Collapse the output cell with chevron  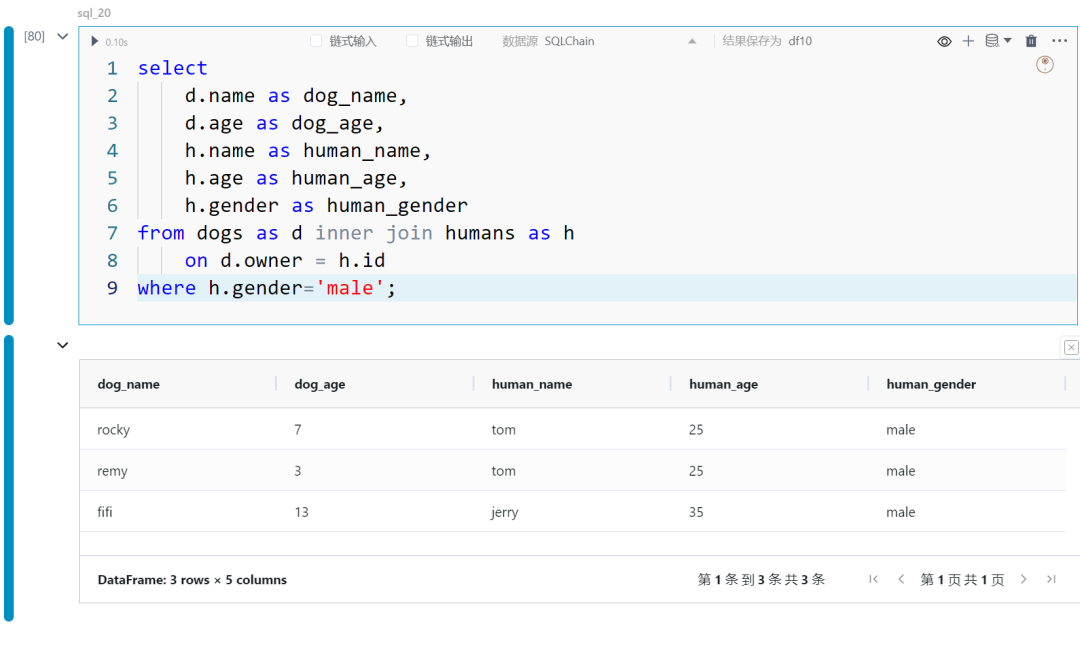click(63, 345)
